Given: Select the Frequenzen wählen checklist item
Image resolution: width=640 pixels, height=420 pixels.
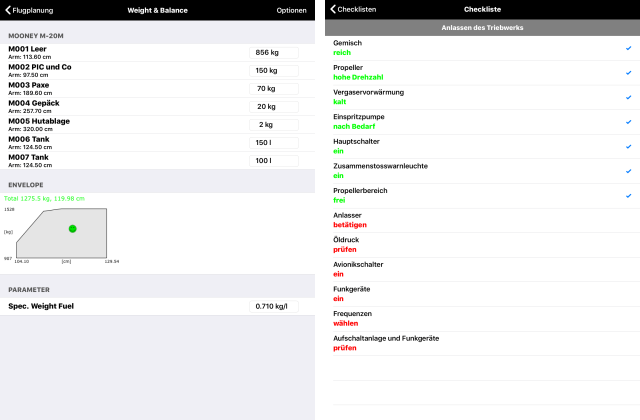Looking at the screenshot, I should (480, 318).
